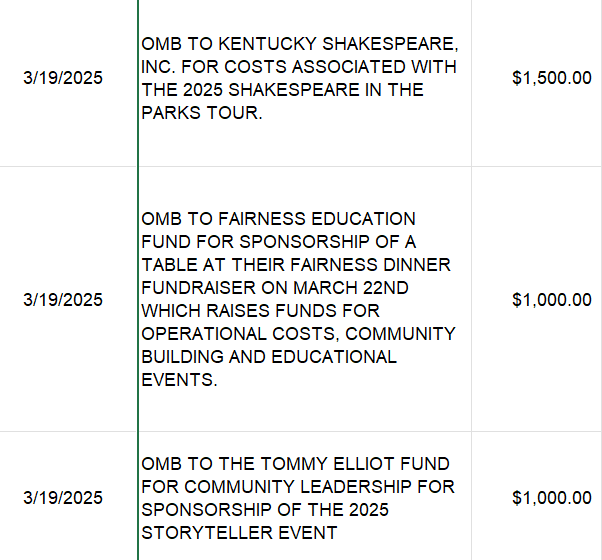Select the date cell beside Tommy Elliot Fund
This screenshot has width=602, height=560.
[x=62, y=498]
